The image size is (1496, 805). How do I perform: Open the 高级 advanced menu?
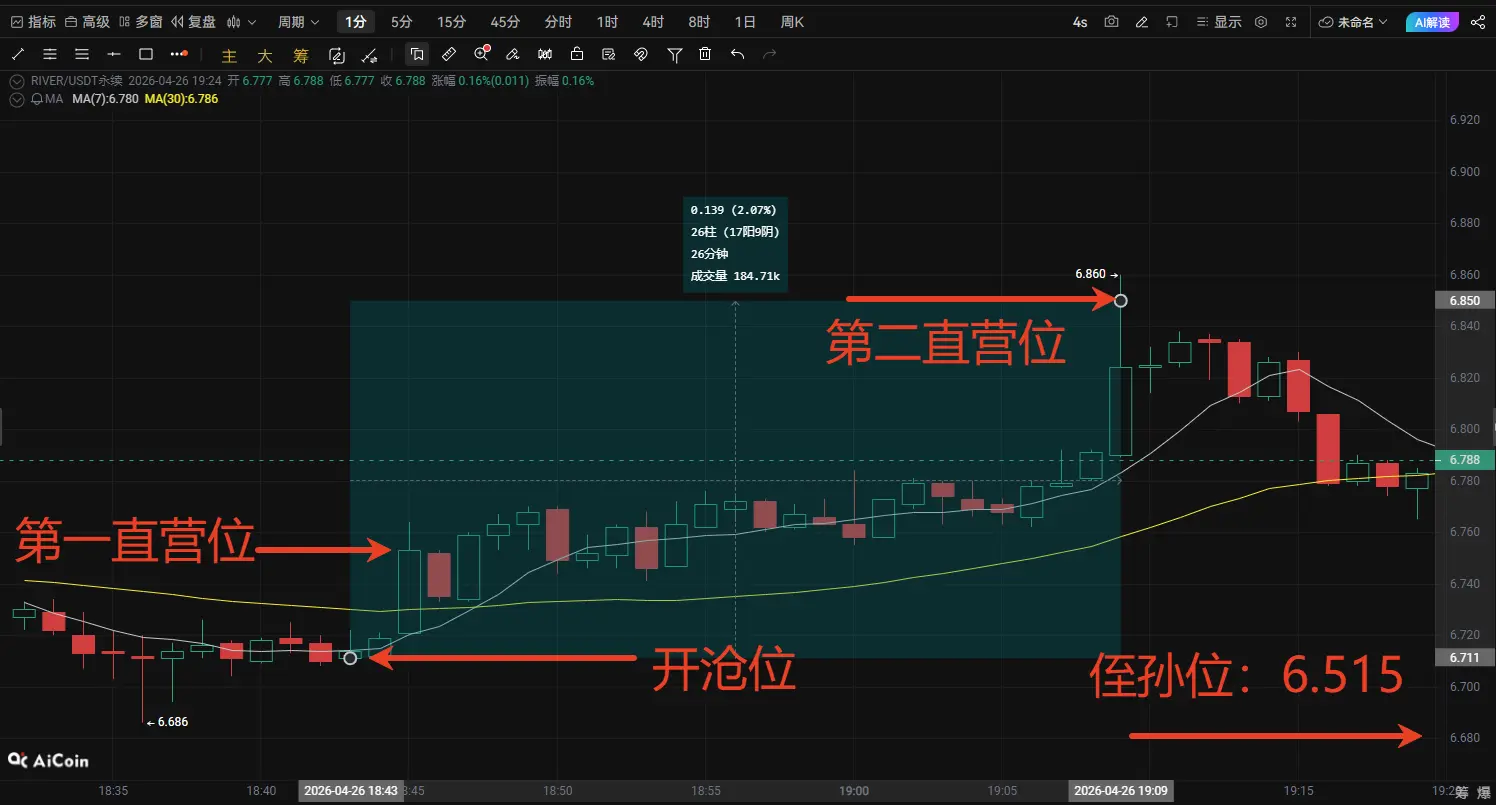click(x=87, y=22)
